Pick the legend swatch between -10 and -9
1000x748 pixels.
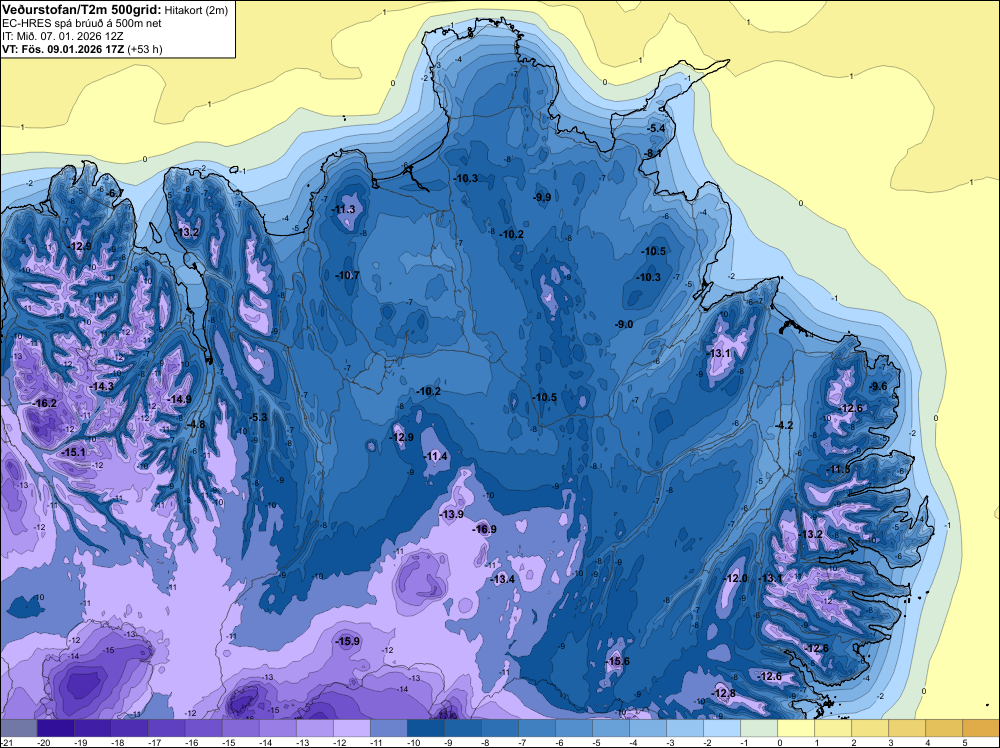point(425,728)
